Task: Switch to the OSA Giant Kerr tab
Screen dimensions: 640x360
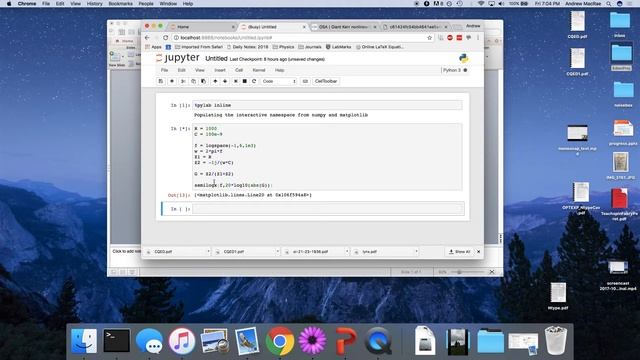Action: click(x=343, y=27)
